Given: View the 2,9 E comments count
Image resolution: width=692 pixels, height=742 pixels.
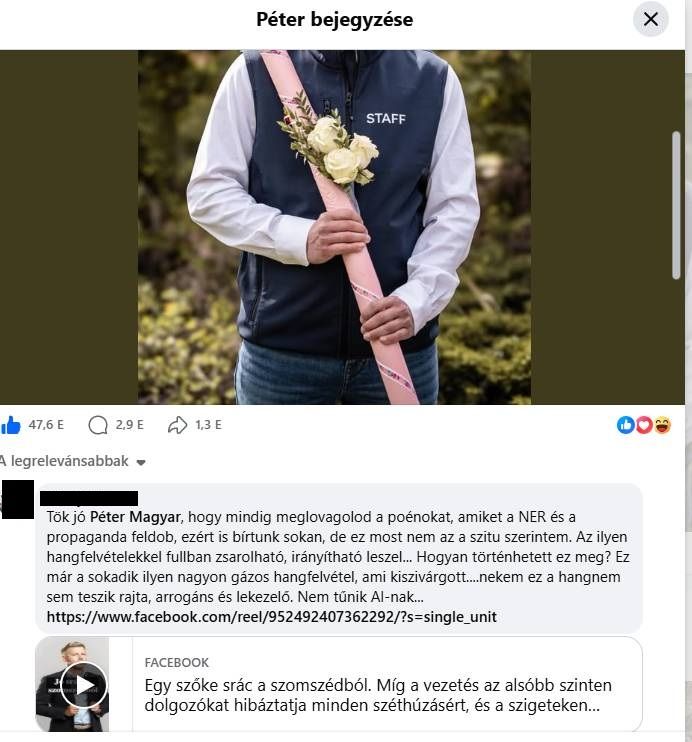Looking at the screenshot, I should click(x=129, y=425).
